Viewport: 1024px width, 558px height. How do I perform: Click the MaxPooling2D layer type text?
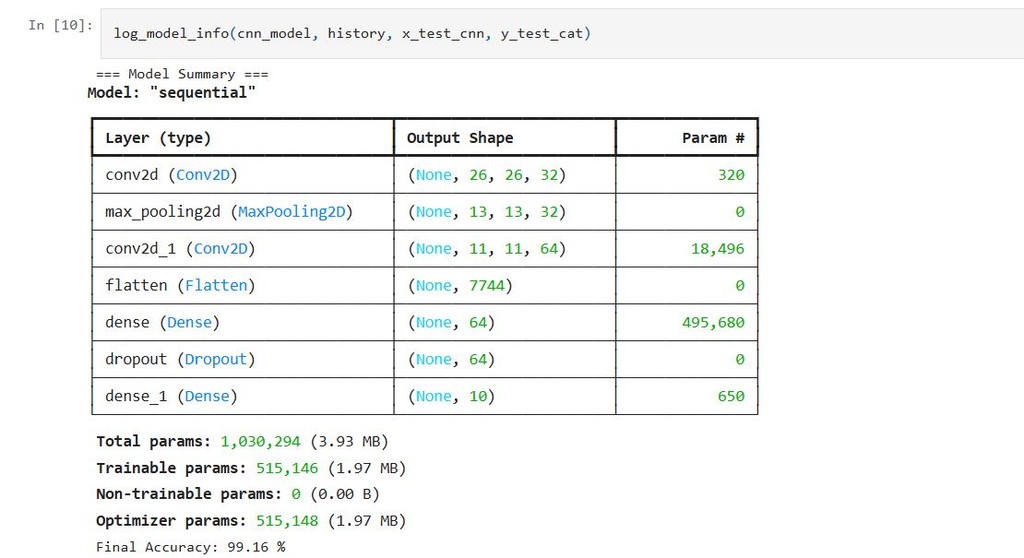click(x=295, y=212)
